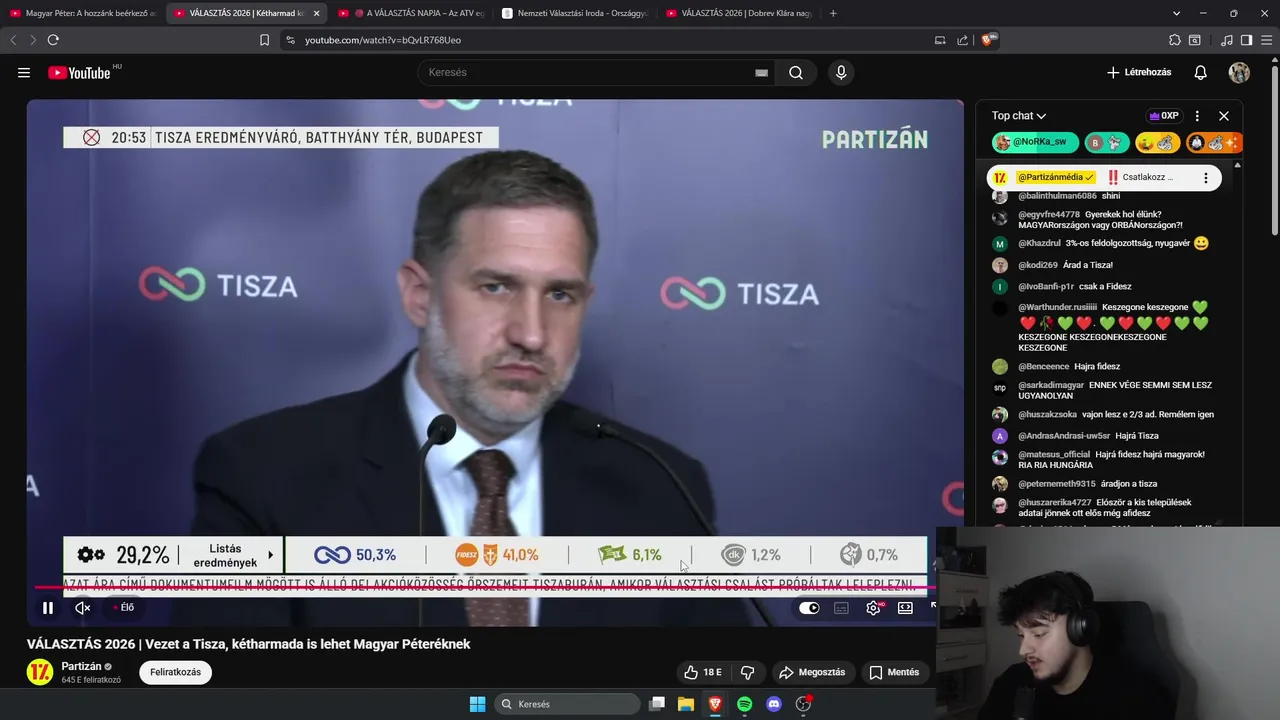Expand the Top chat dropdown

(1019, 116)
